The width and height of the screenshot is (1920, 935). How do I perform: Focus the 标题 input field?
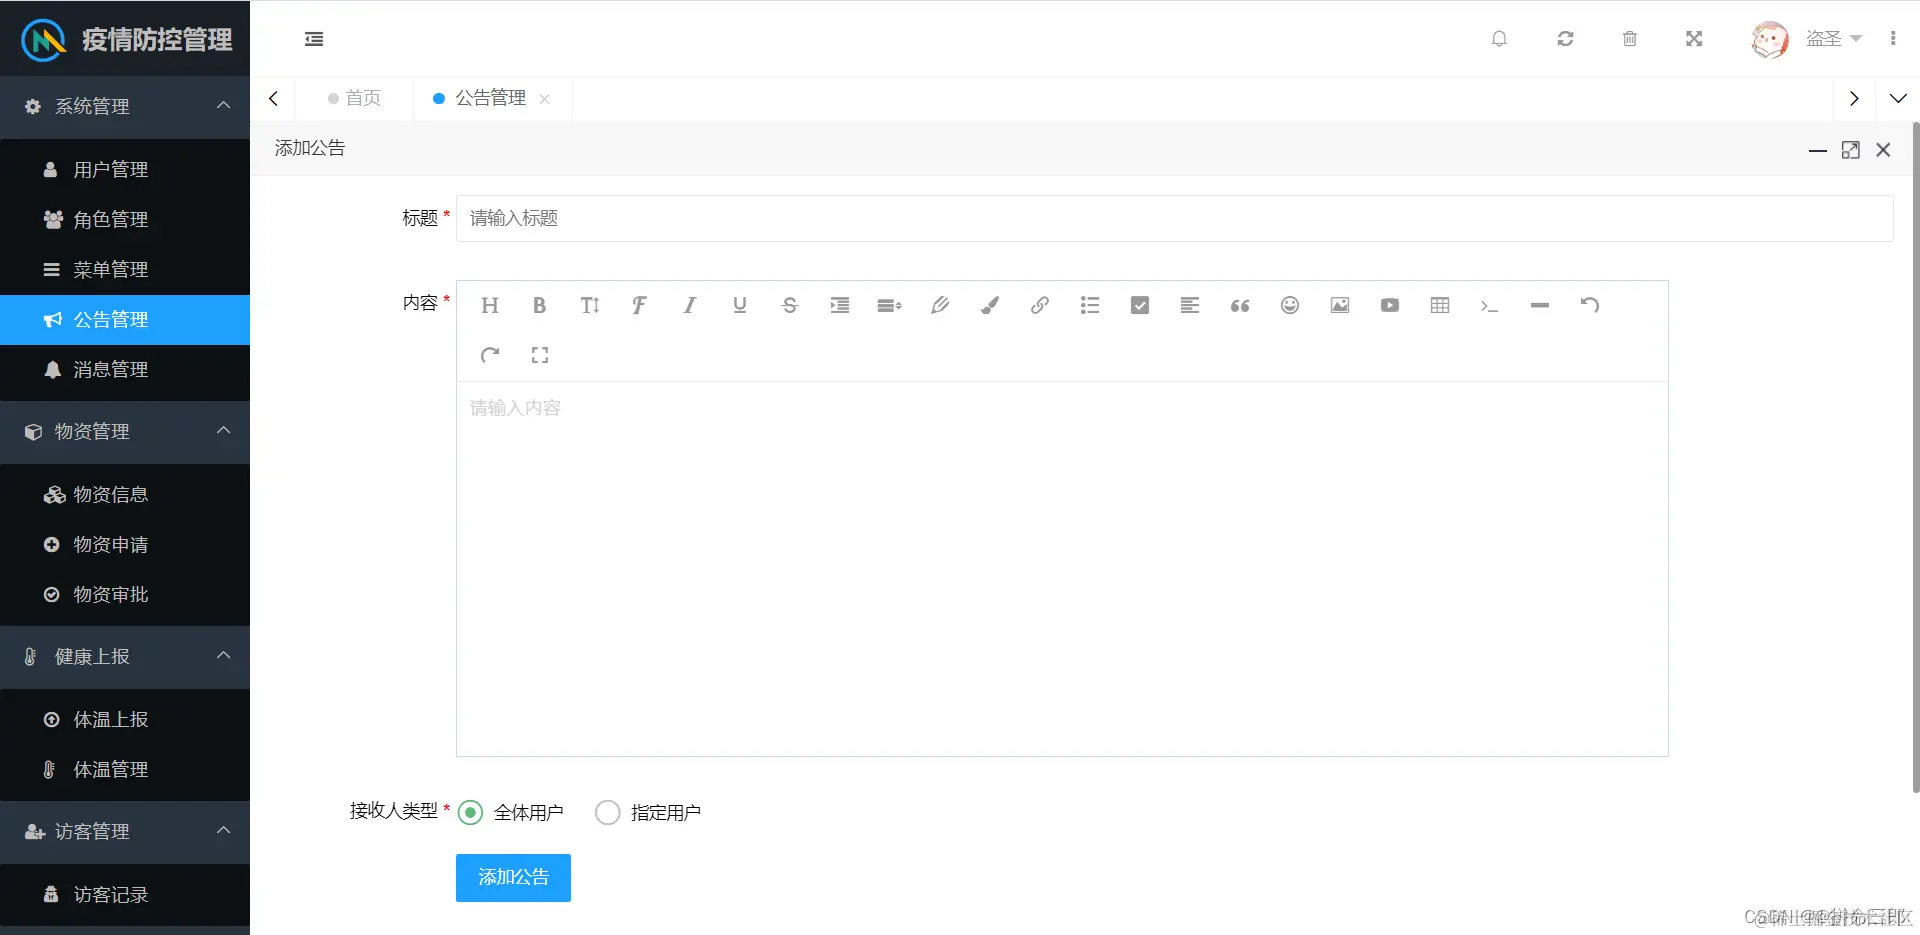(x=1174, y=218)
